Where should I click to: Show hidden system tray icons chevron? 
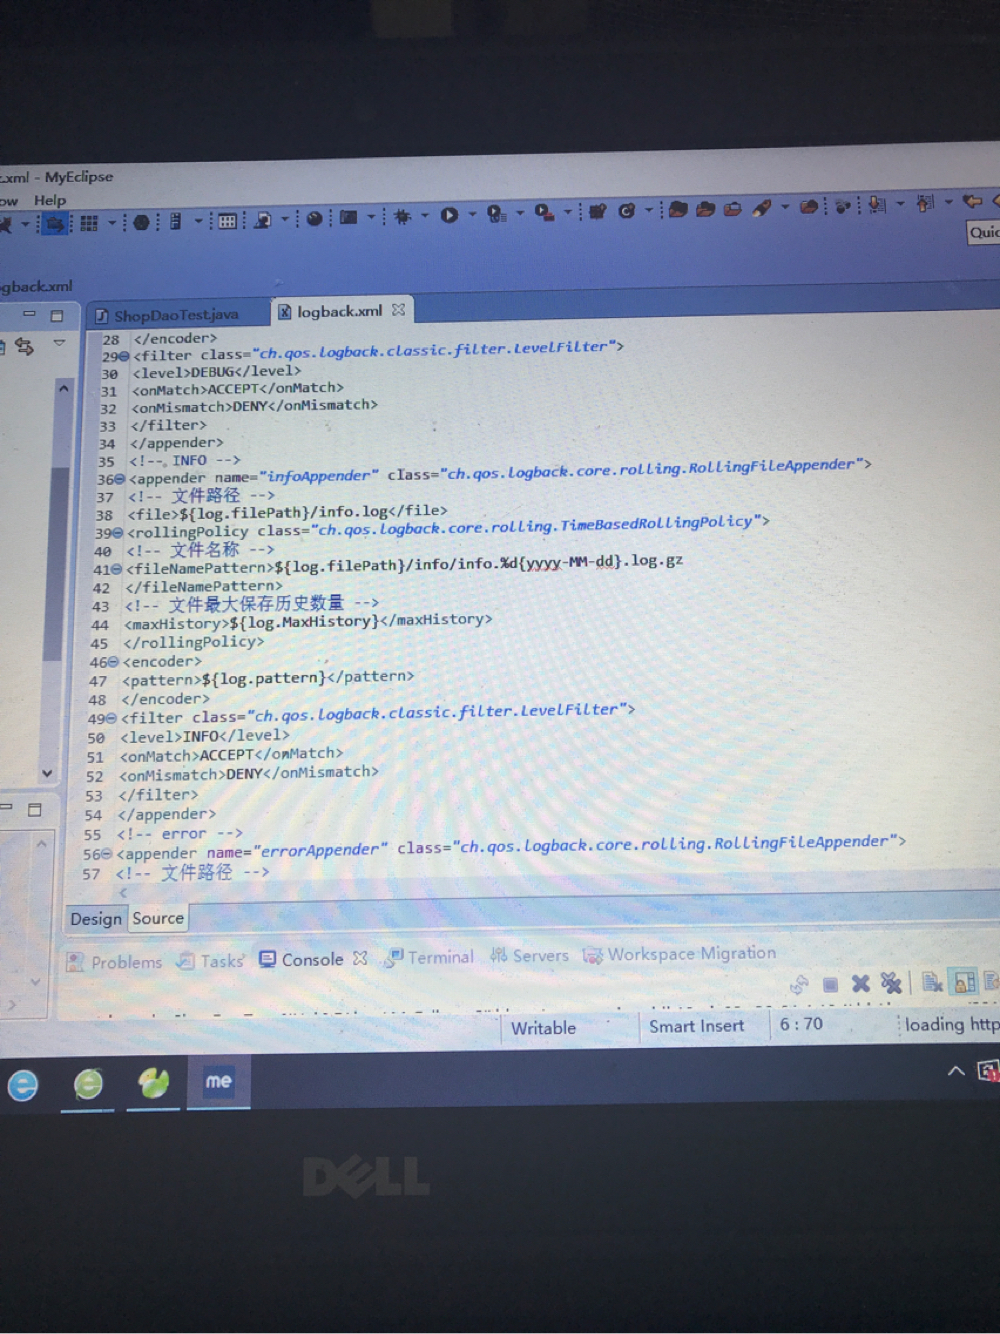[955, 1071]
